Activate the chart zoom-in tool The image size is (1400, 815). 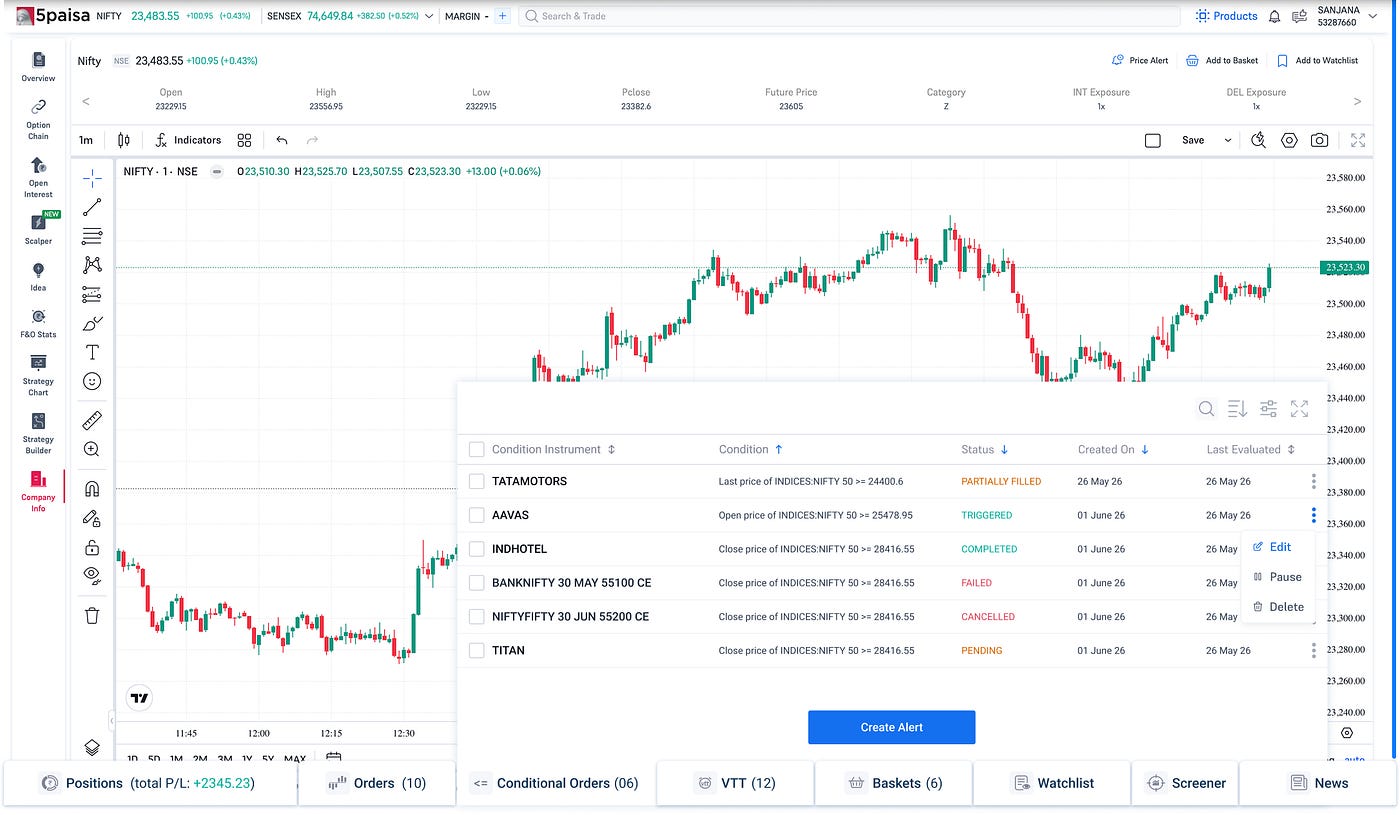(92, 449)
